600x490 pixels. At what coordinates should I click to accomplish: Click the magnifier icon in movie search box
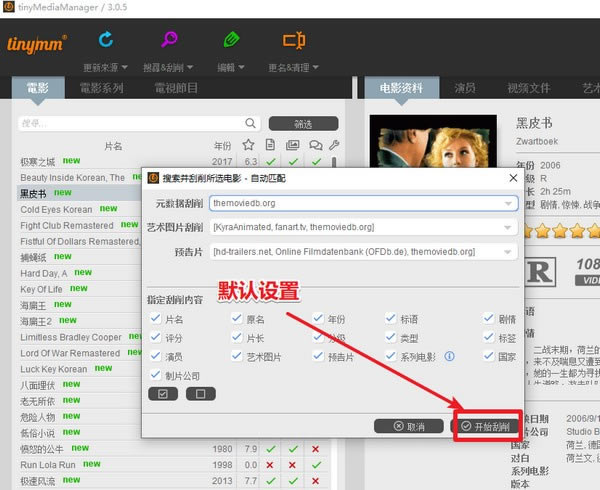(x=250, y=123)
